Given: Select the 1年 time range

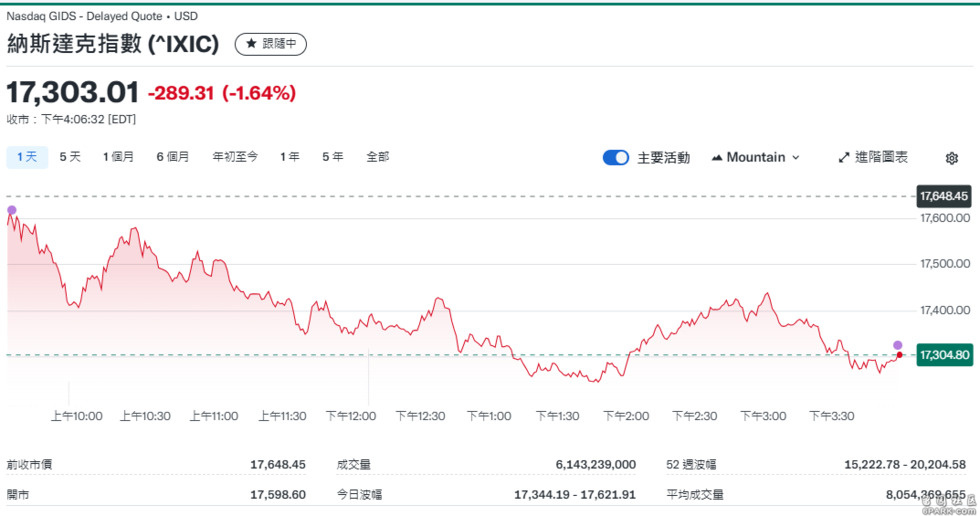Looking at the screenshot, I should pos(289,157).
